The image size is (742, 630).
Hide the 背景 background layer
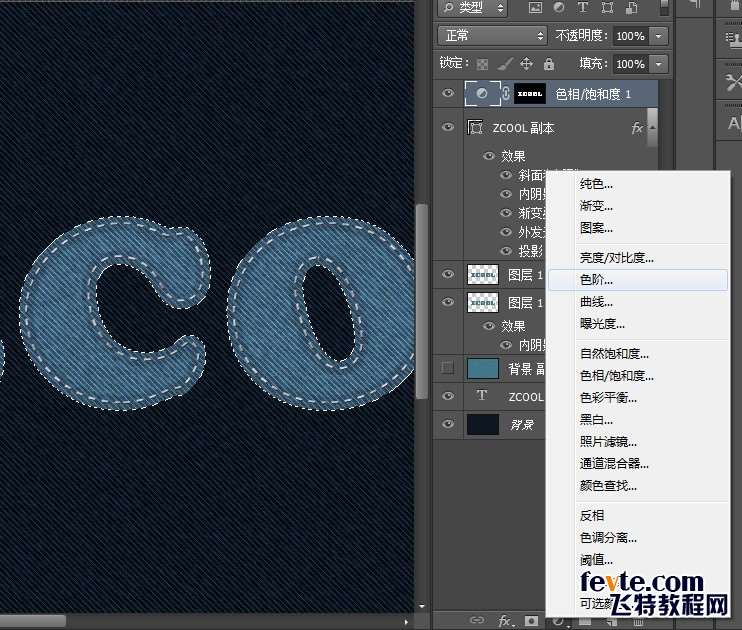tap(448, 424)
